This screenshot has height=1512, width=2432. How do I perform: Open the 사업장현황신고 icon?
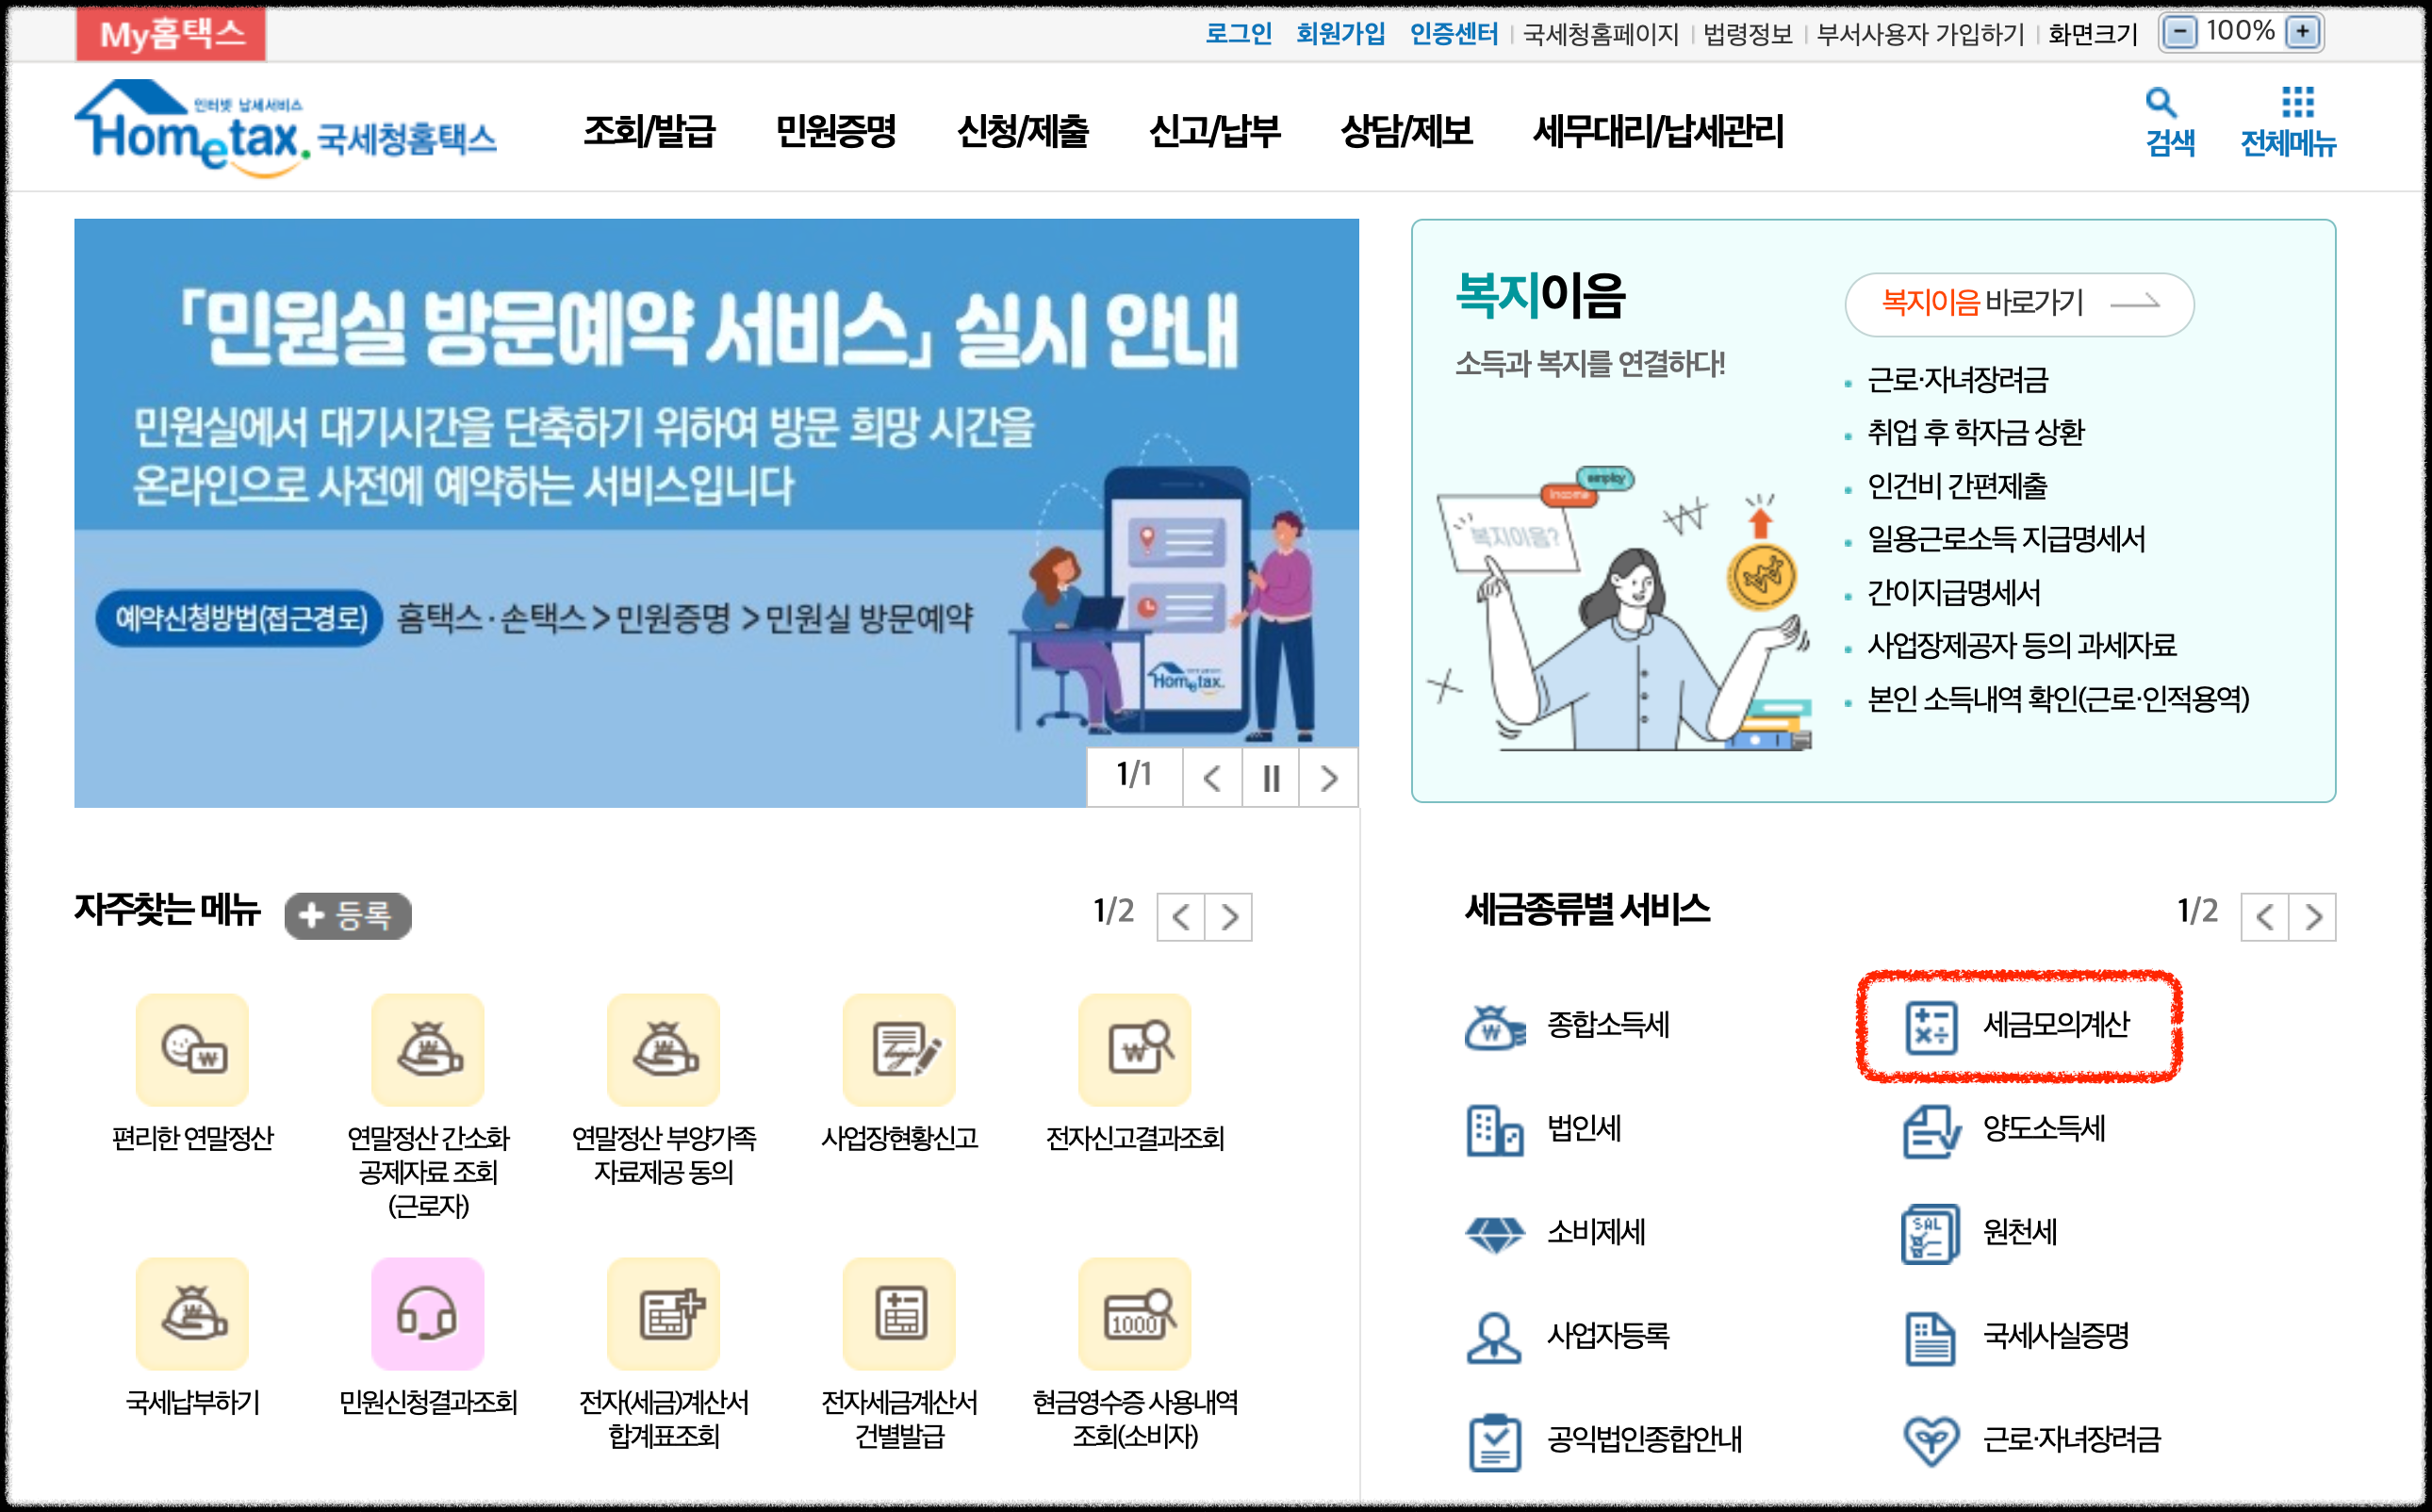pyautogui.click(x=899, y=1049)
